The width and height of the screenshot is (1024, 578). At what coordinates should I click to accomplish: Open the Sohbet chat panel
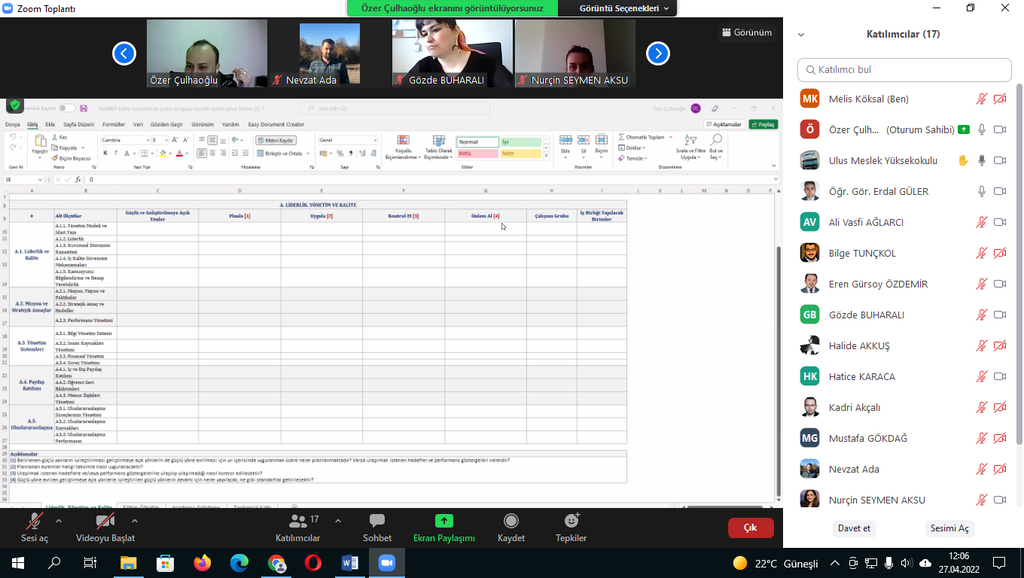[x=377, y=521]
